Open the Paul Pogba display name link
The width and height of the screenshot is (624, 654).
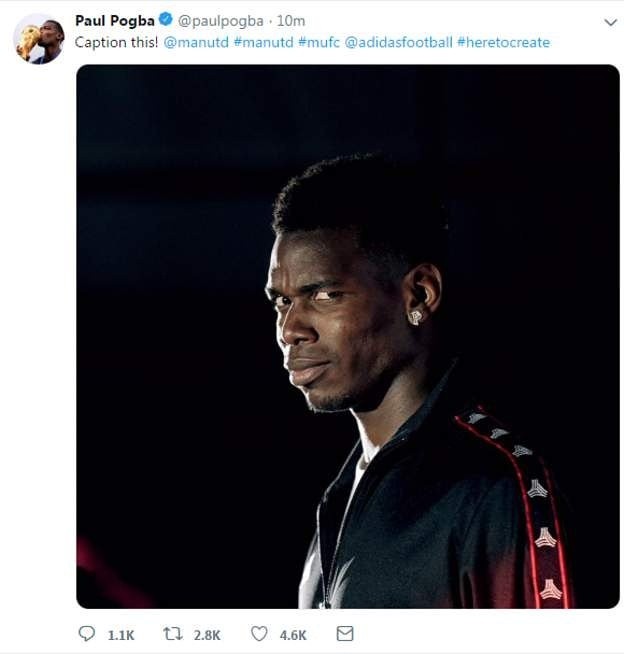tap(115, 21)
